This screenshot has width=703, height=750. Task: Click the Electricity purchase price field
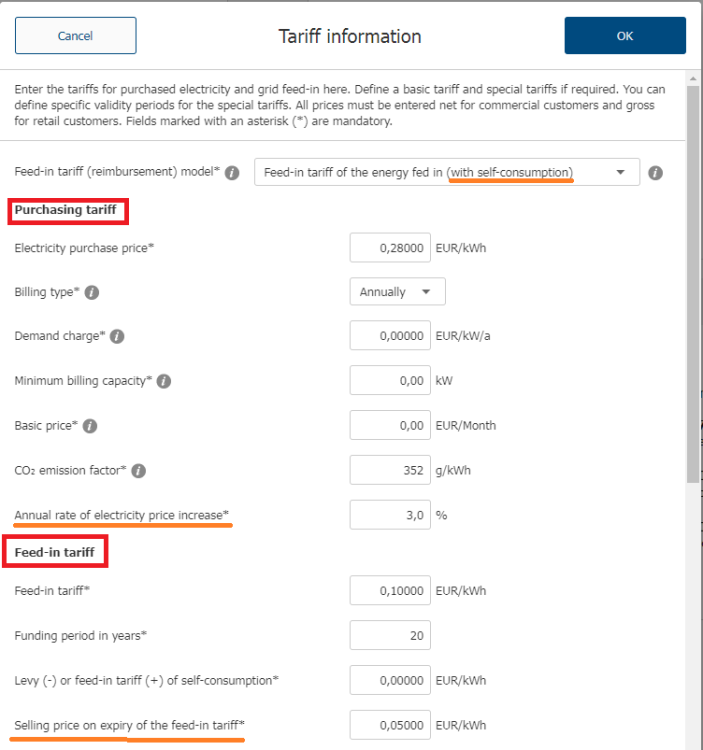(390, 248)
